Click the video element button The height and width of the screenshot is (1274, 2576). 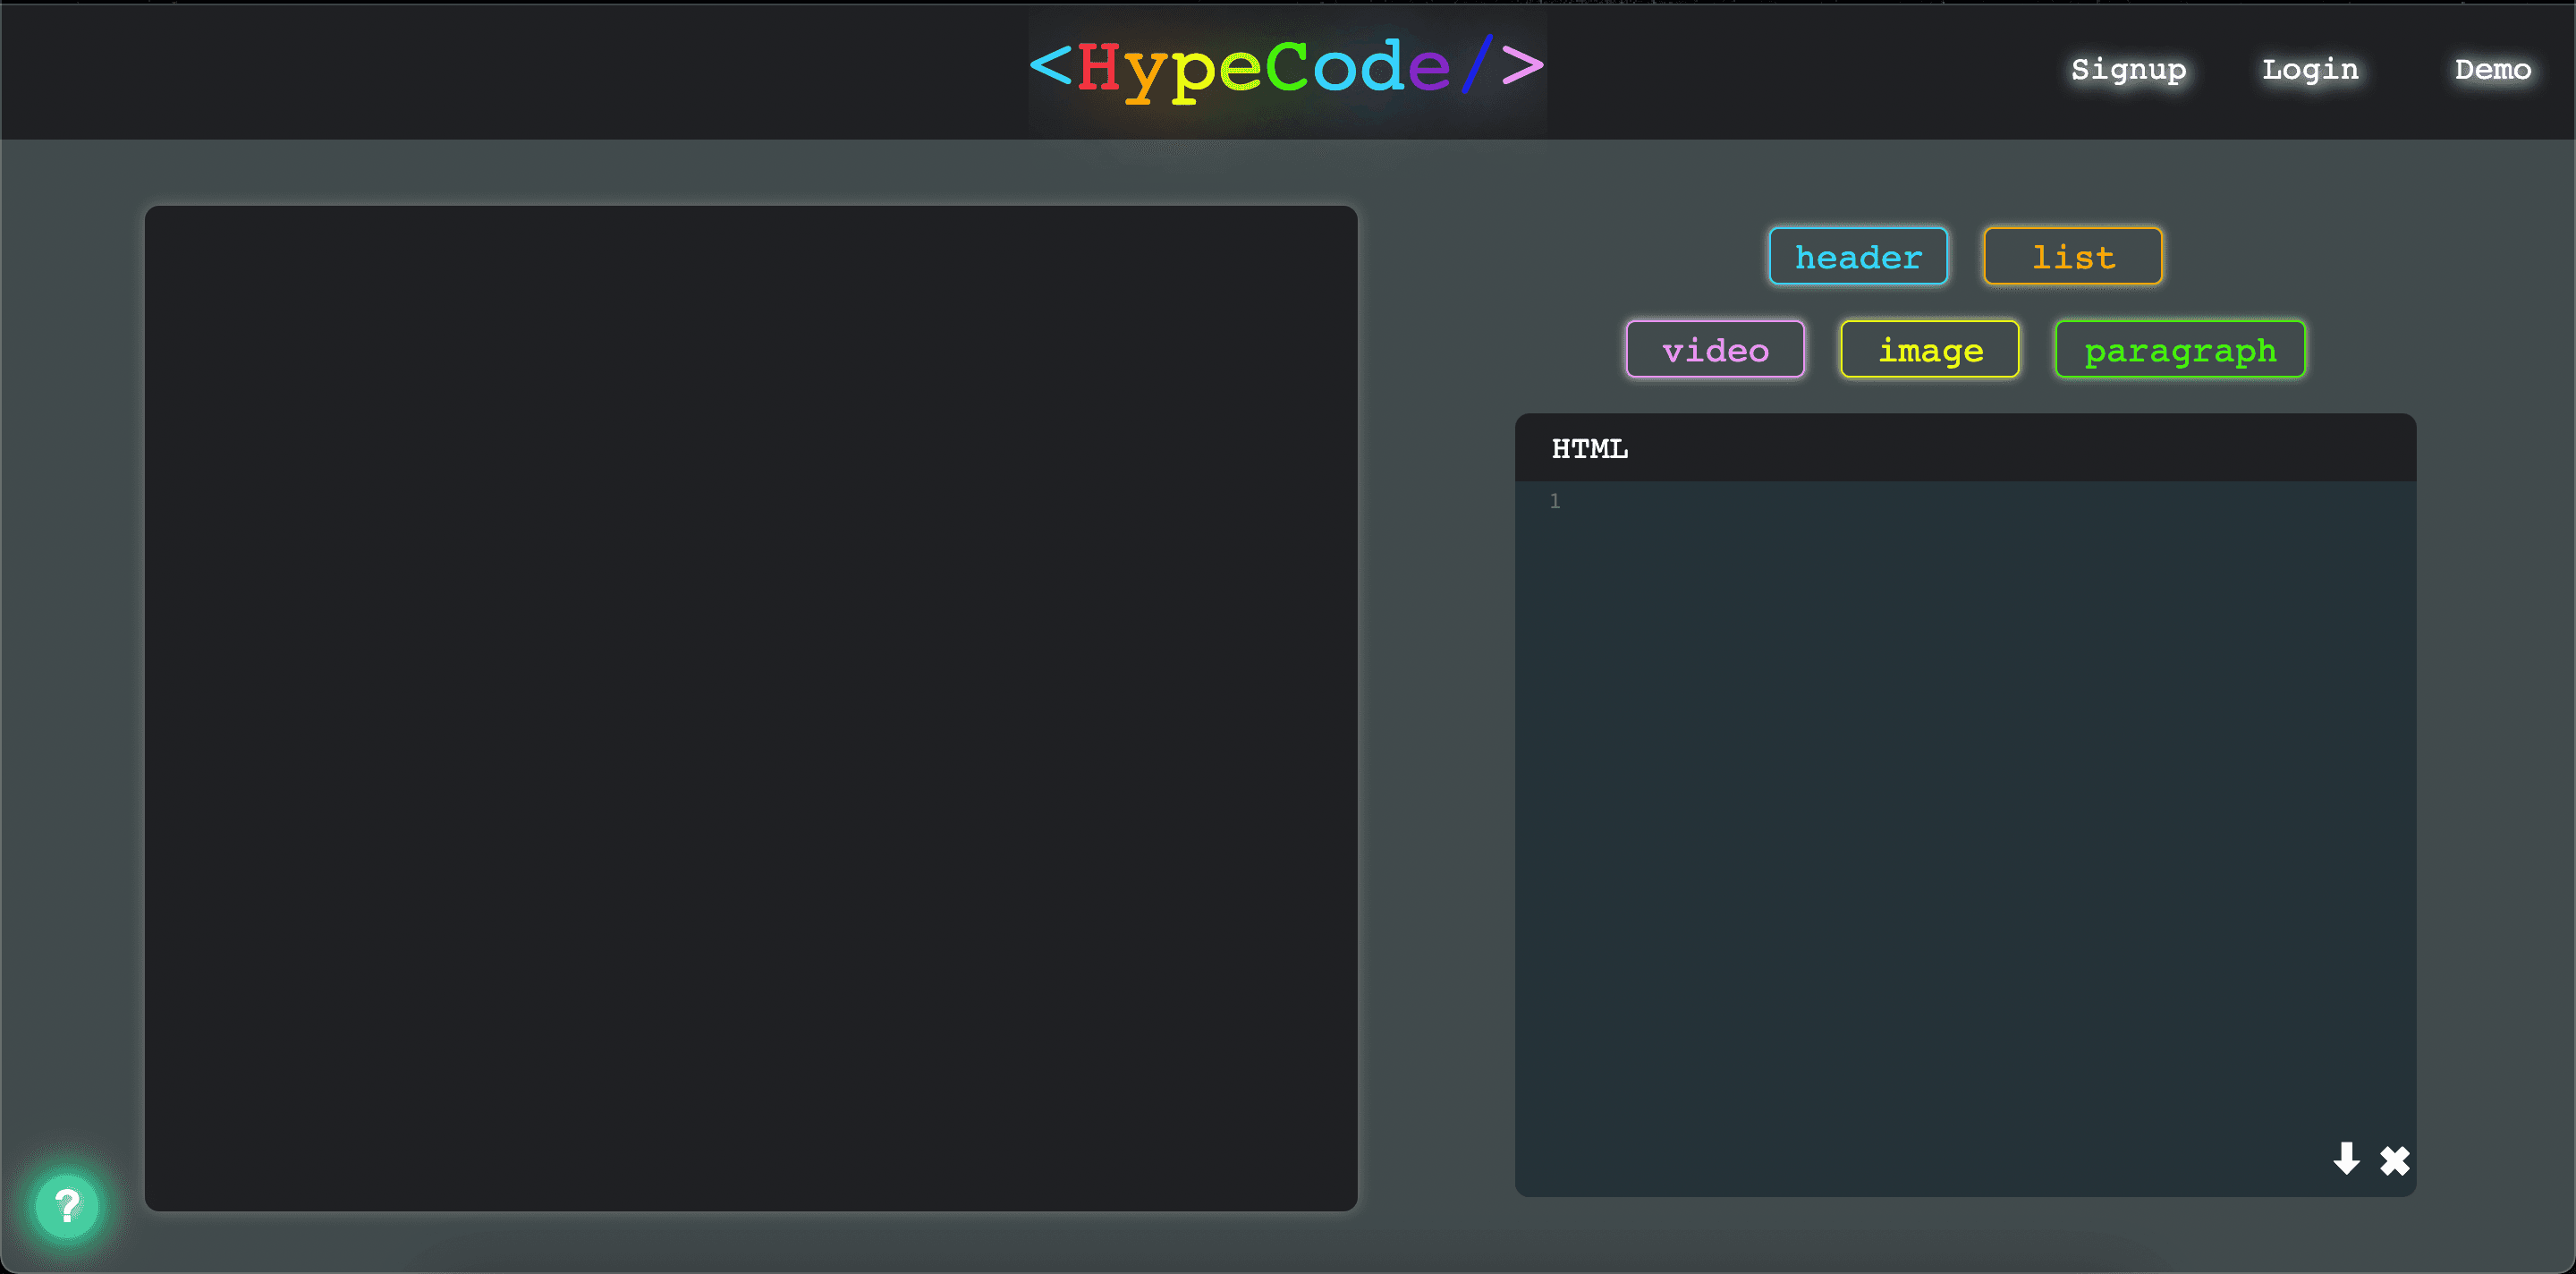1716,349
